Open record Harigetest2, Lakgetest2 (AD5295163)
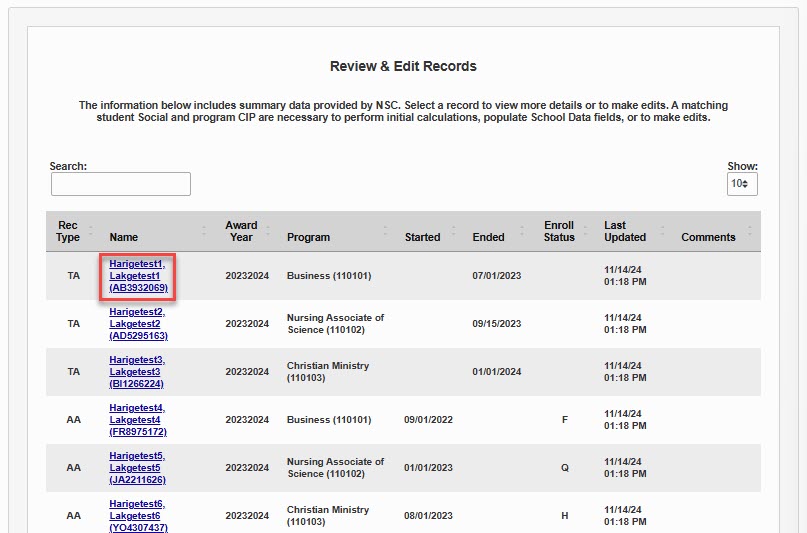This screenshot has height=533, width=807. [138, 324]
